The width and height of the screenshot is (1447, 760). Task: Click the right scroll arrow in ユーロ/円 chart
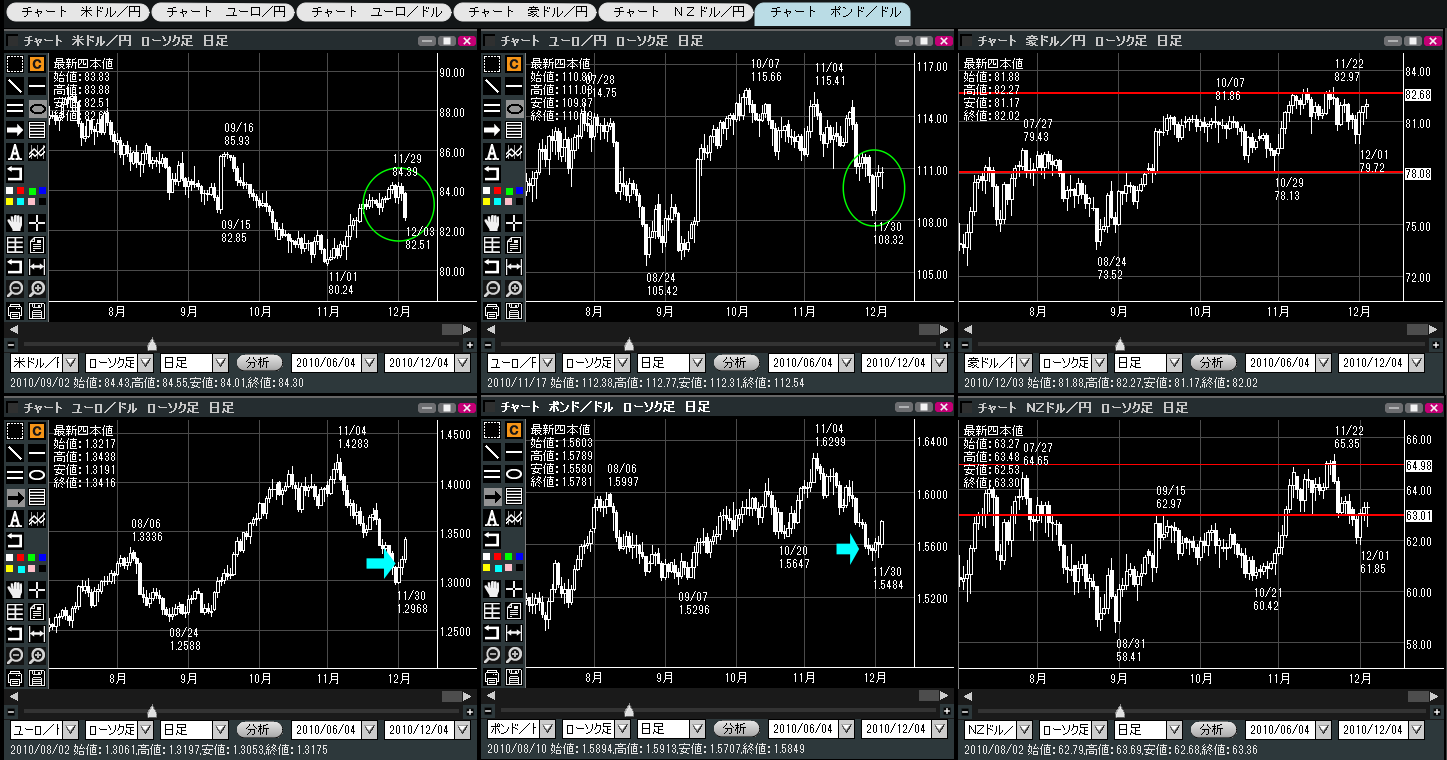click(x=946, y=329)
